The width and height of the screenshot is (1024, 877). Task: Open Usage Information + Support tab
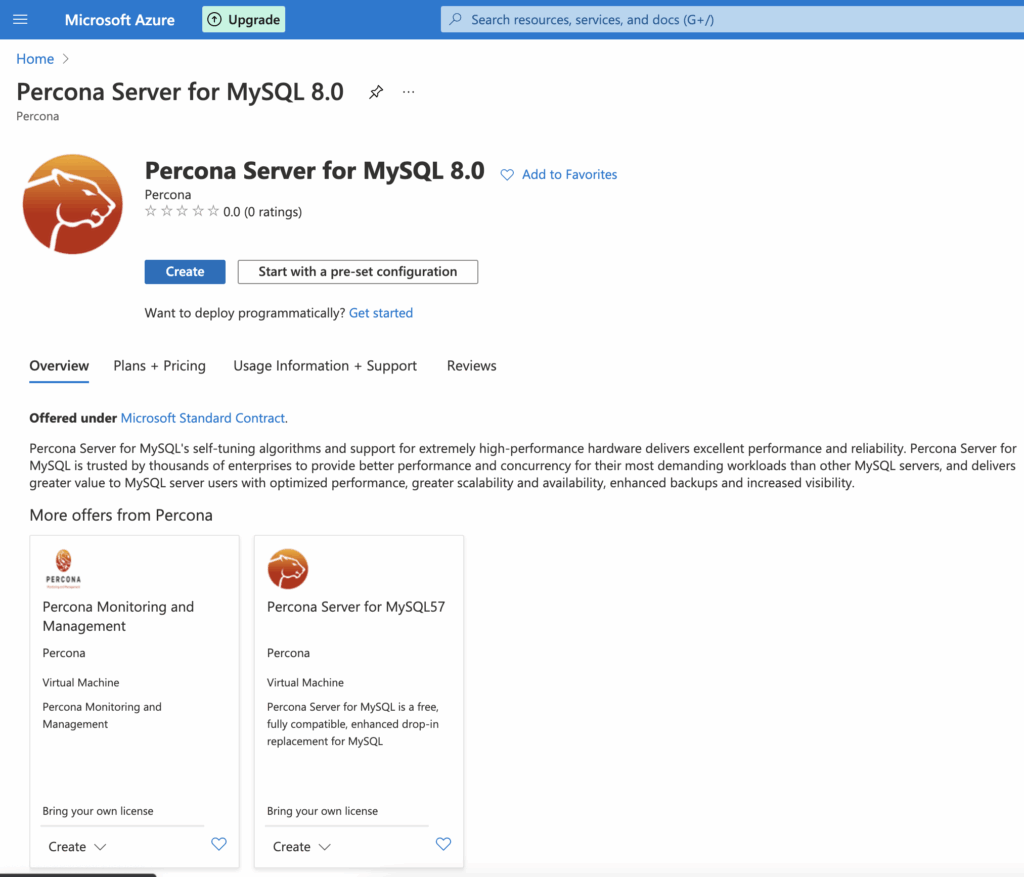coord(325,366)
